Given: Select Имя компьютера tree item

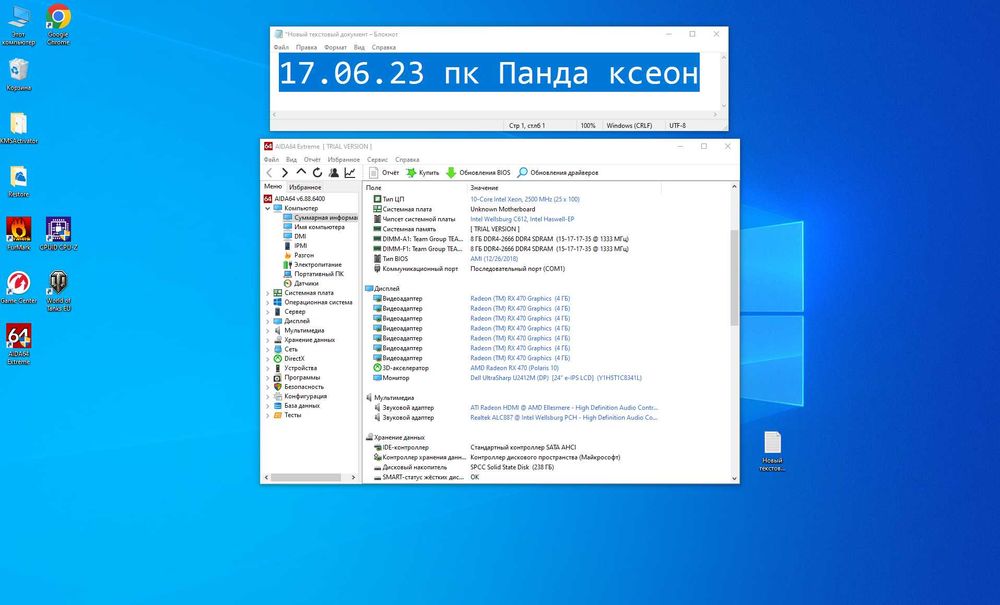Looking at the screenshot, I should click(x=314, y=227).
